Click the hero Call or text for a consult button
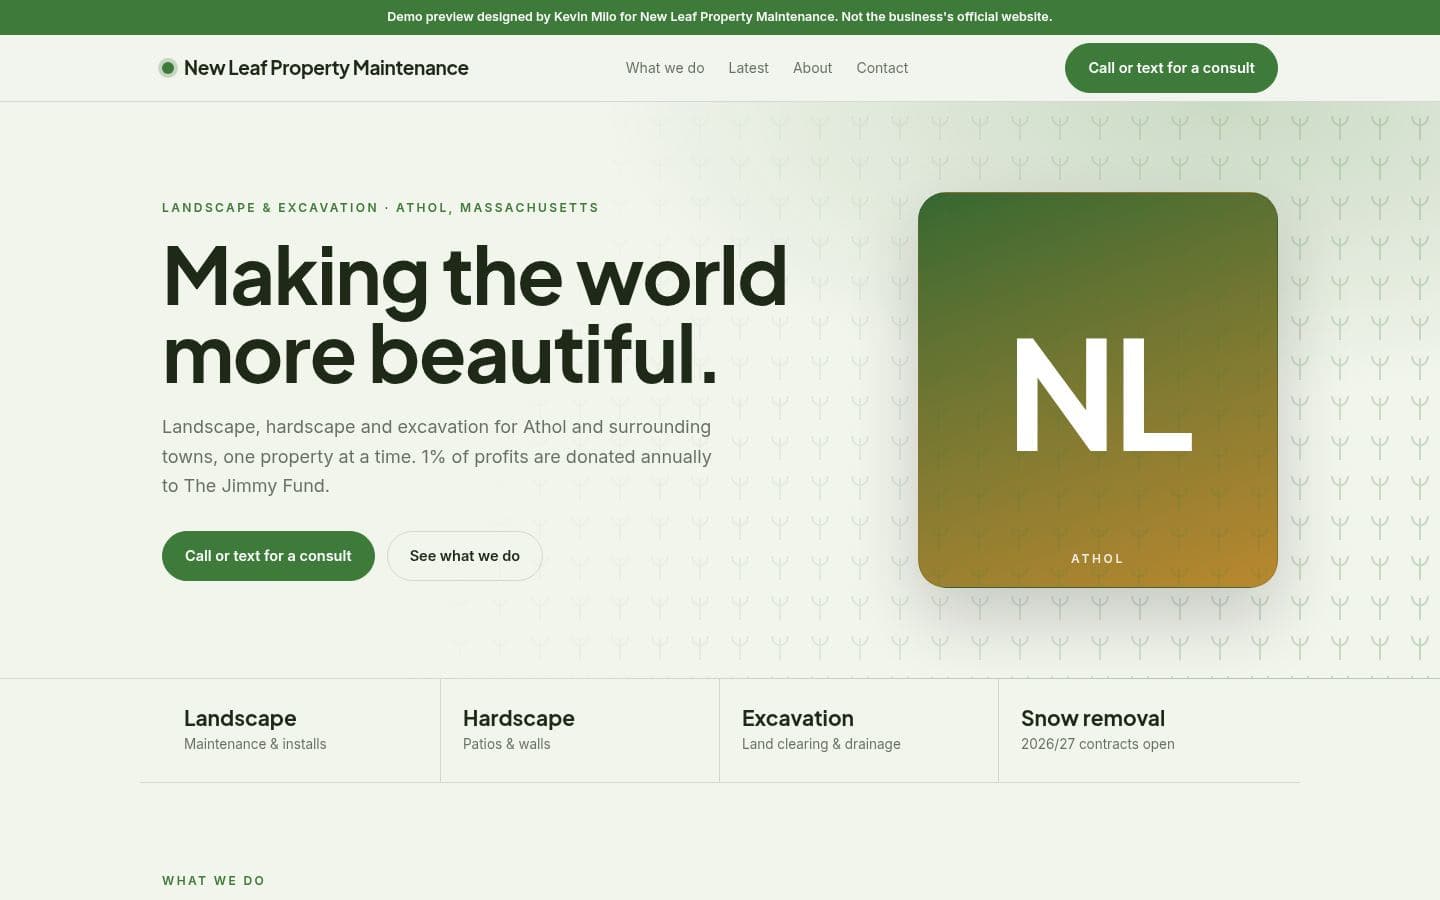Image resolution: width=1440 pixels, height=900 pixels. [x=268, y=556]
